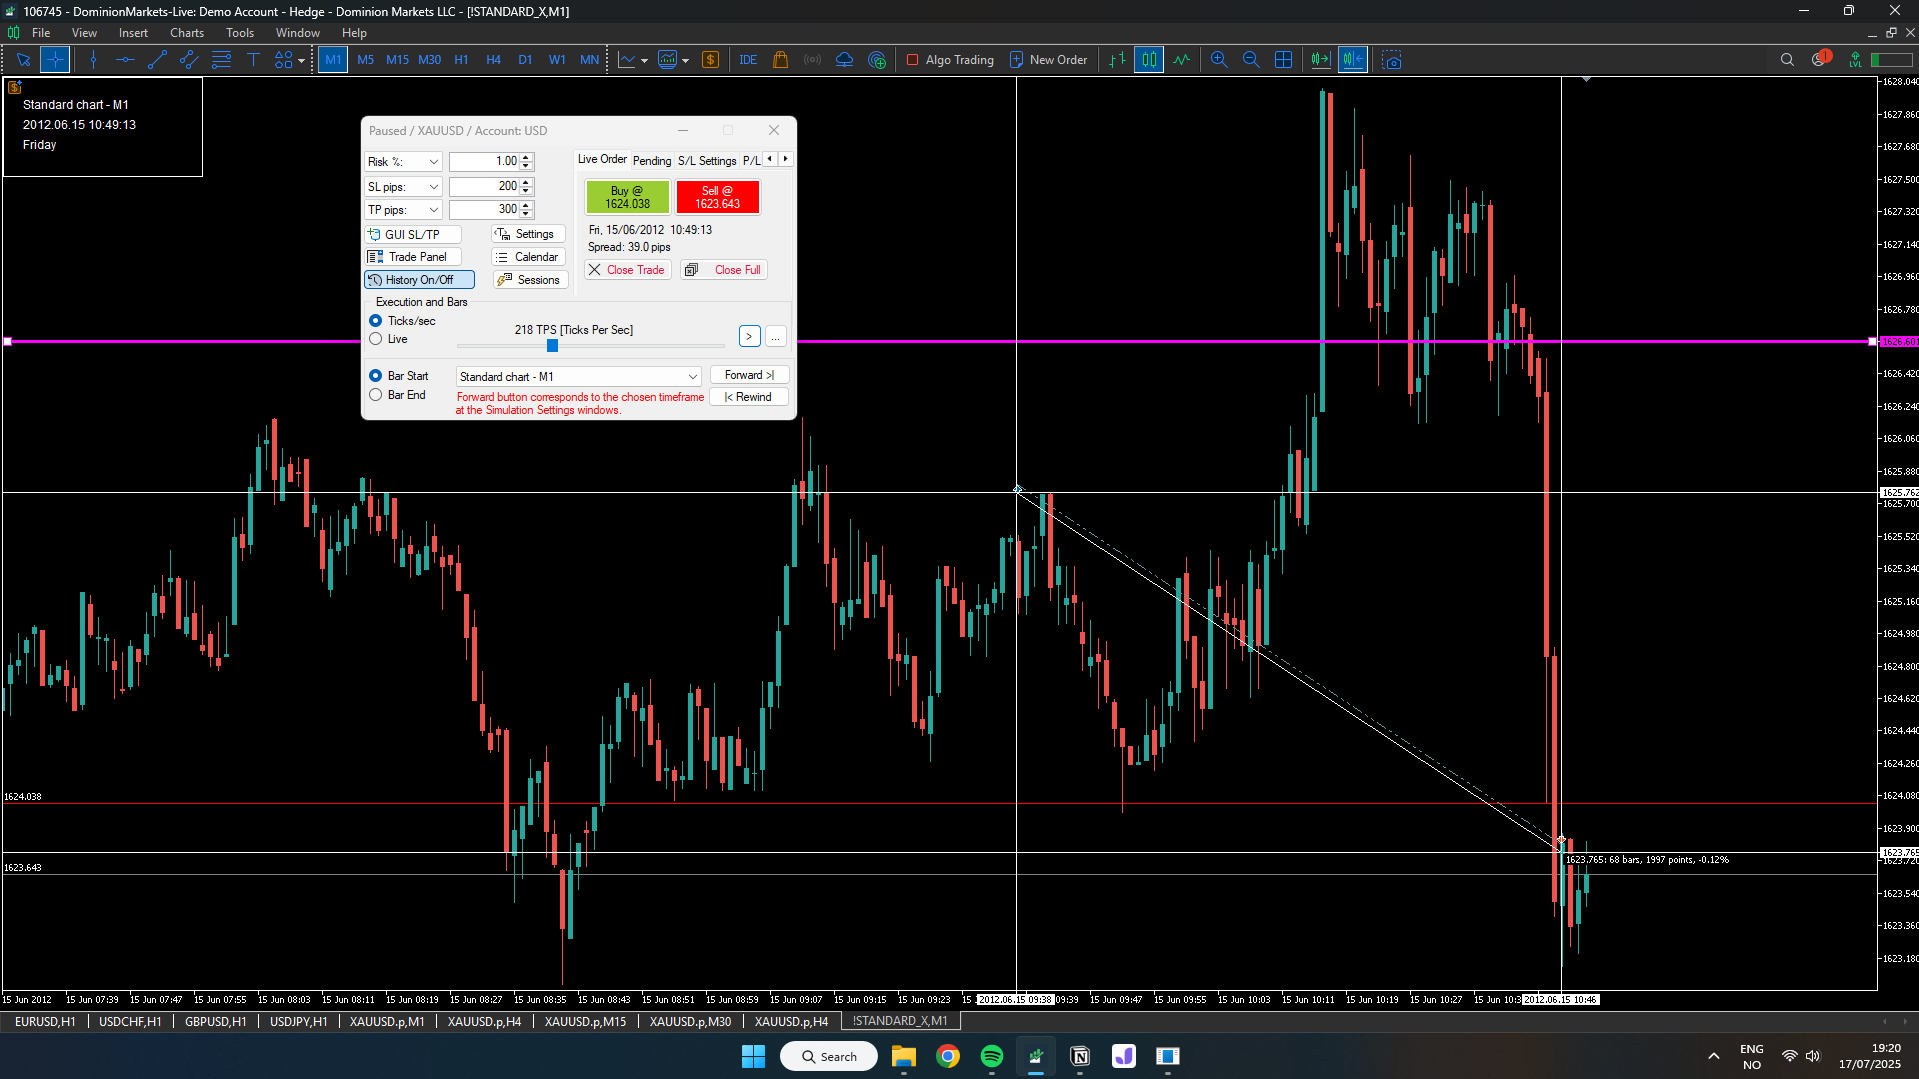Toggle chart shift
Image resolution: width=1919 pixels, height=1079 pixels.
1353,60
